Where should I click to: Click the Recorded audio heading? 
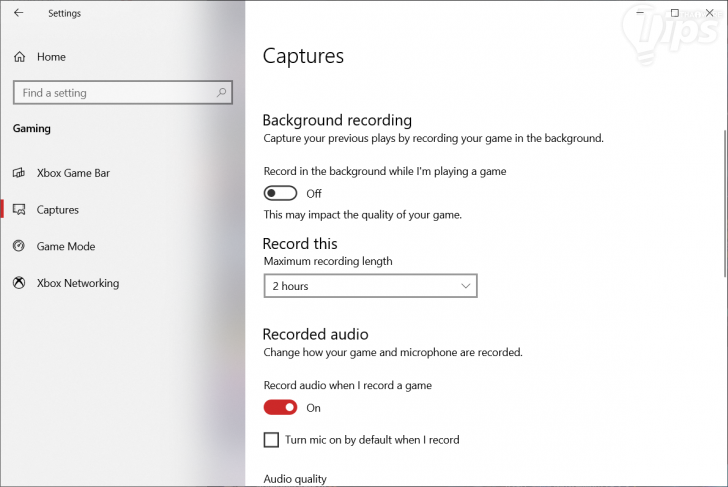point(316,334)
